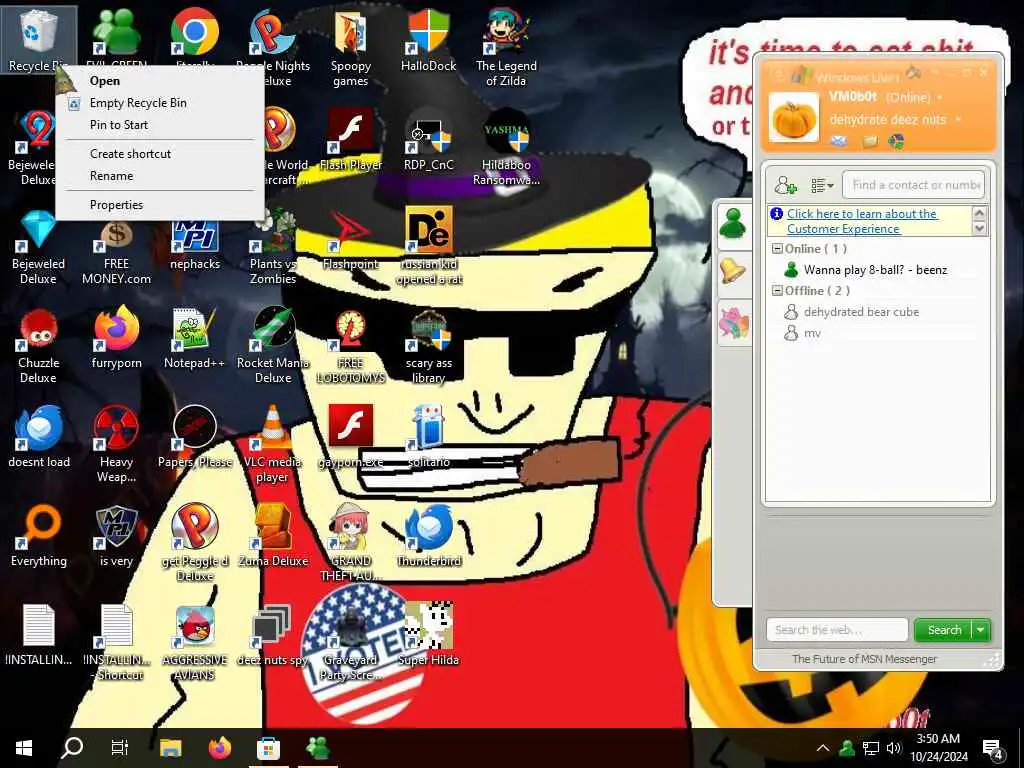Image resolution: width=1024 pixels, height=768 pixels.
Task: Open the Windows Start menu
Action: pyautogui.click(x=24, y=748)
